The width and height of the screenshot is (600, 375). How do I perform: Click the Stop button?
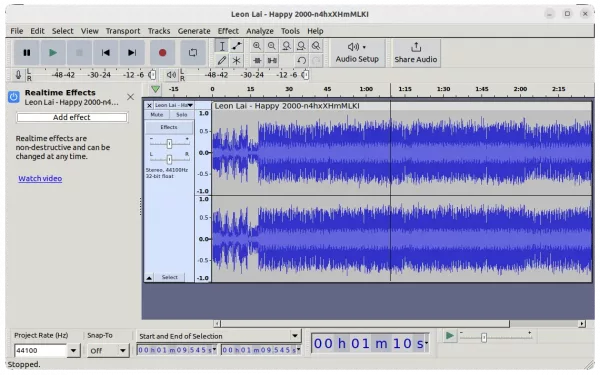[x=79, y=52]
